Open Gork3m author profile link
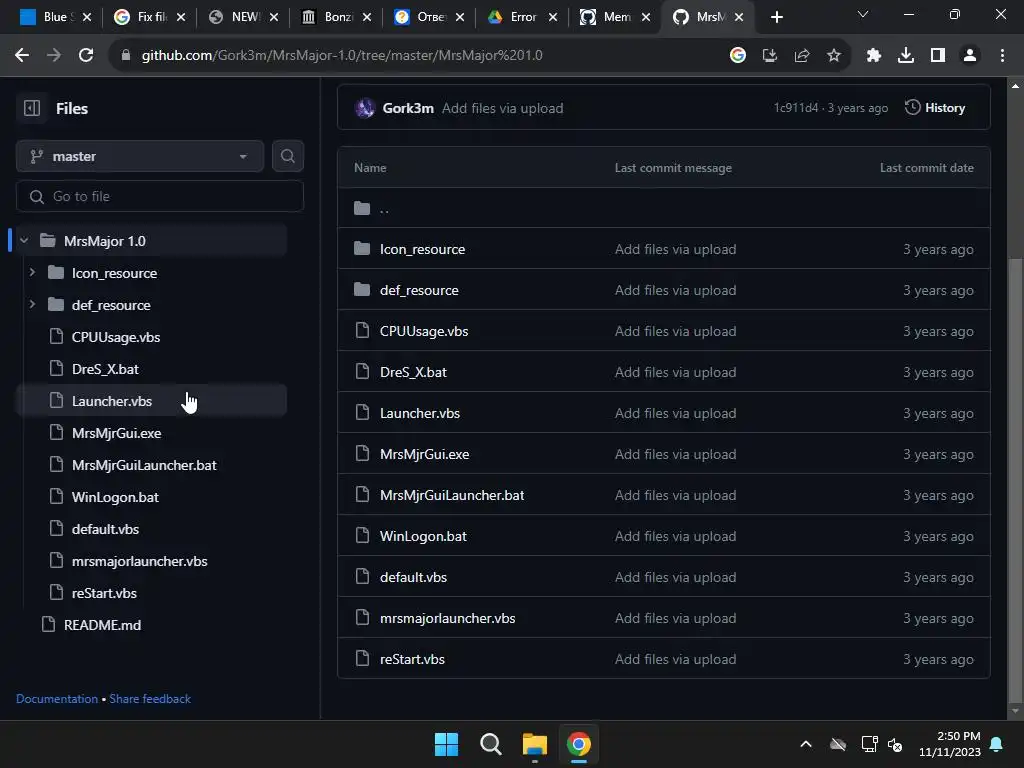The width and height of the screenshot is (1024, 768). [408, 108]
